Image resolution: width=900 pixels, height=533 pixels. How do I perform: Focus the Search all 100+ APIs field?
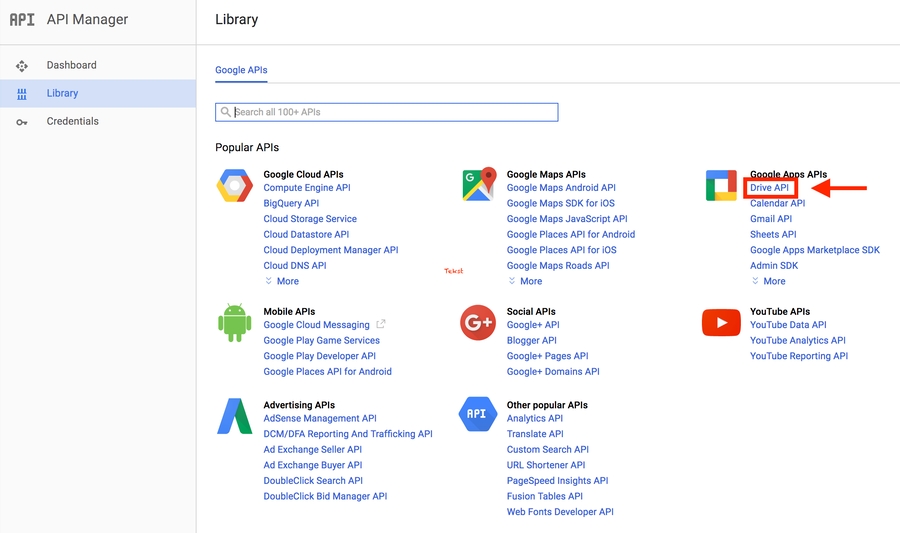coord(386,112)
